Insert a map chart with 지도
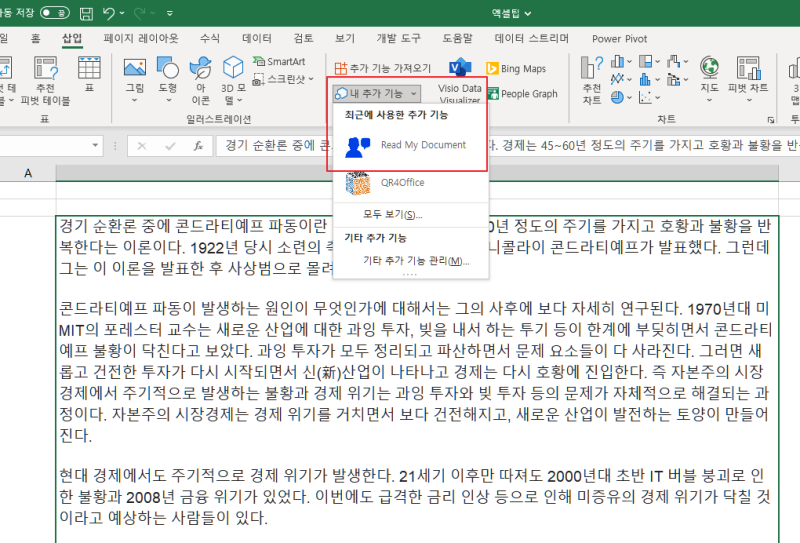Image resolution: width=800 pixels, height=543 pixels. pos(709,80)
